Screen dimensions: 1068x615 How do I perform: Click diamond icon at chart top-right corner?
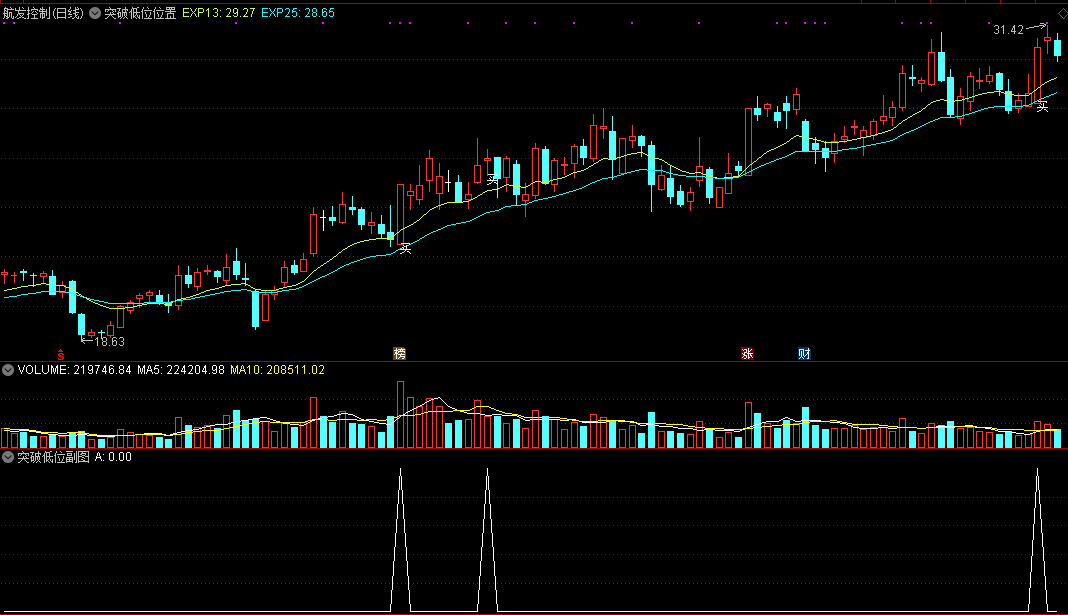[x=1062, y=13]
